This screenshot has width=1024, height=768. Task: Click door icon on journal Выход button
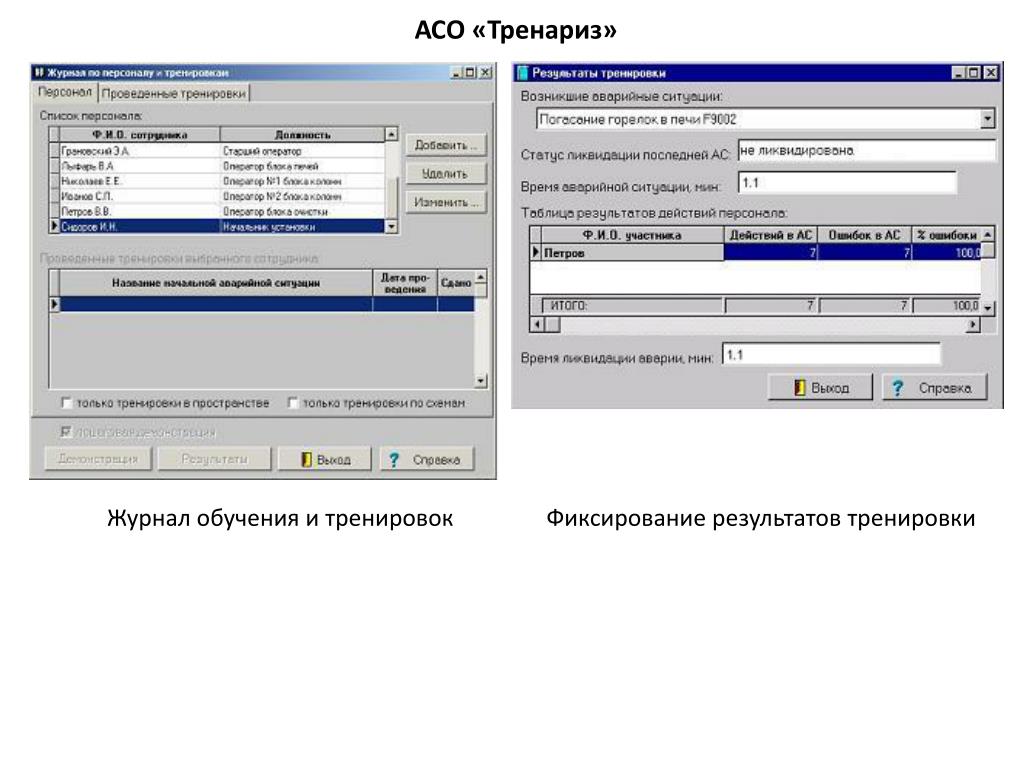click(306, 460)
